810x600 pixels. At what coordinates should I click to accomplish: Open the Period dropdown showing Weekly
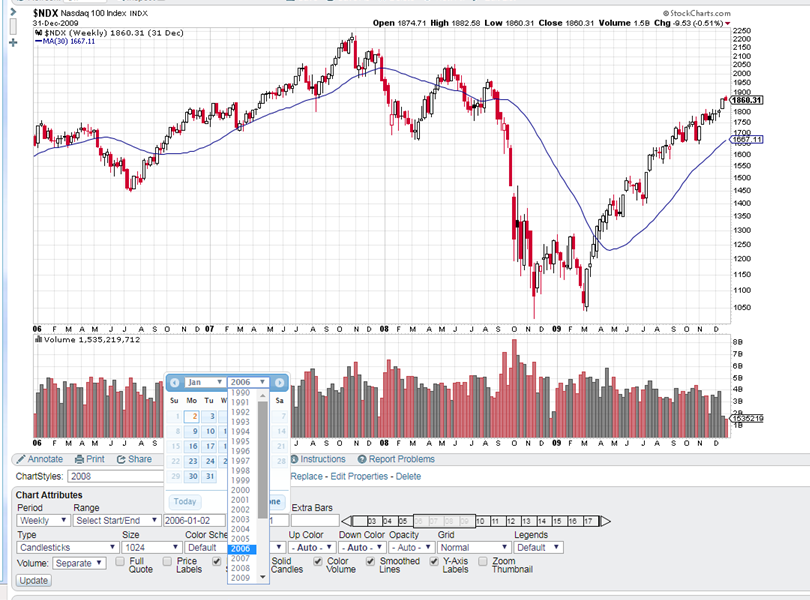[x=43, y=520]
